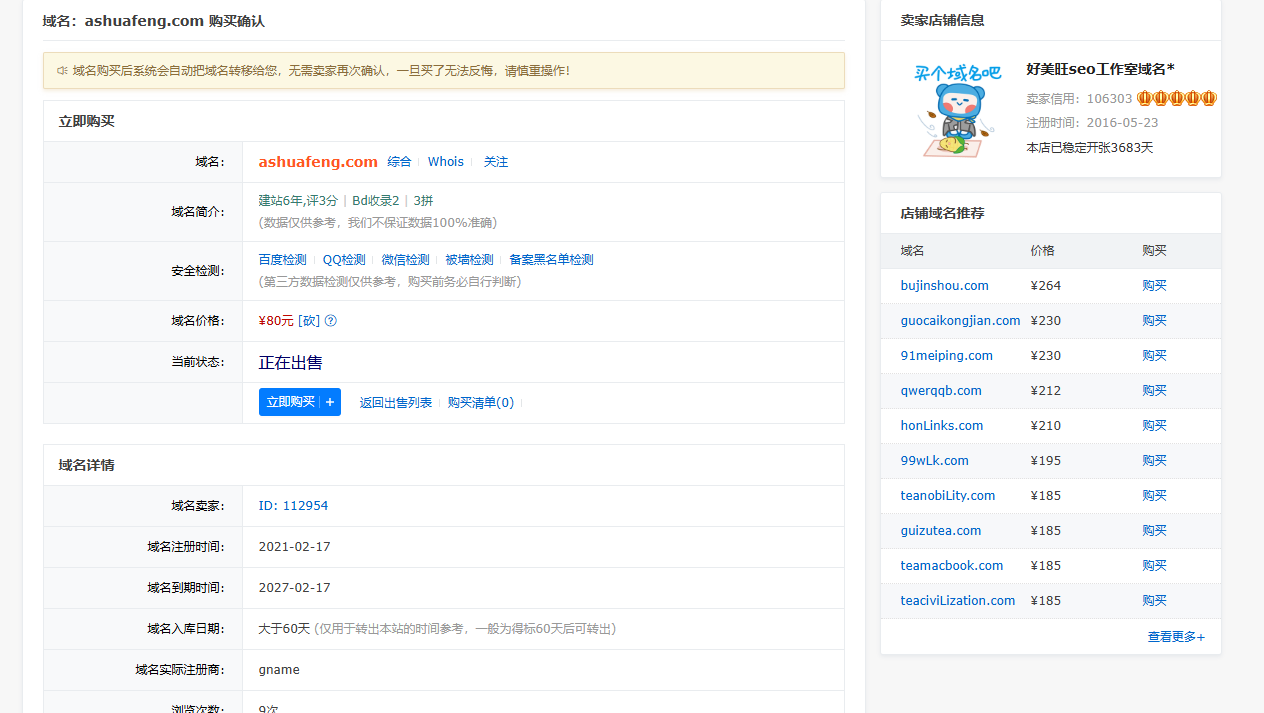Expand shop list with 查看更多+
This screenshot has height=713, width=1264.
(1176, 637)
